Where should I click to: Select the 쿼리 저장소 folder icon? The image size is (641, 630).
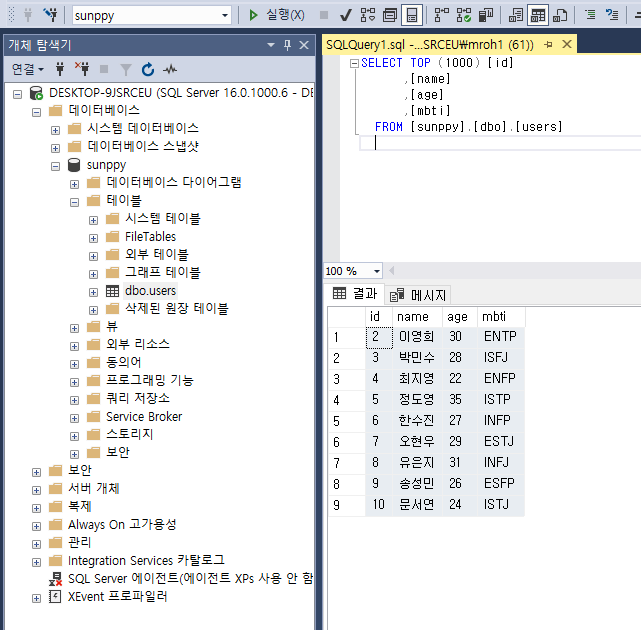pos(93,398)
